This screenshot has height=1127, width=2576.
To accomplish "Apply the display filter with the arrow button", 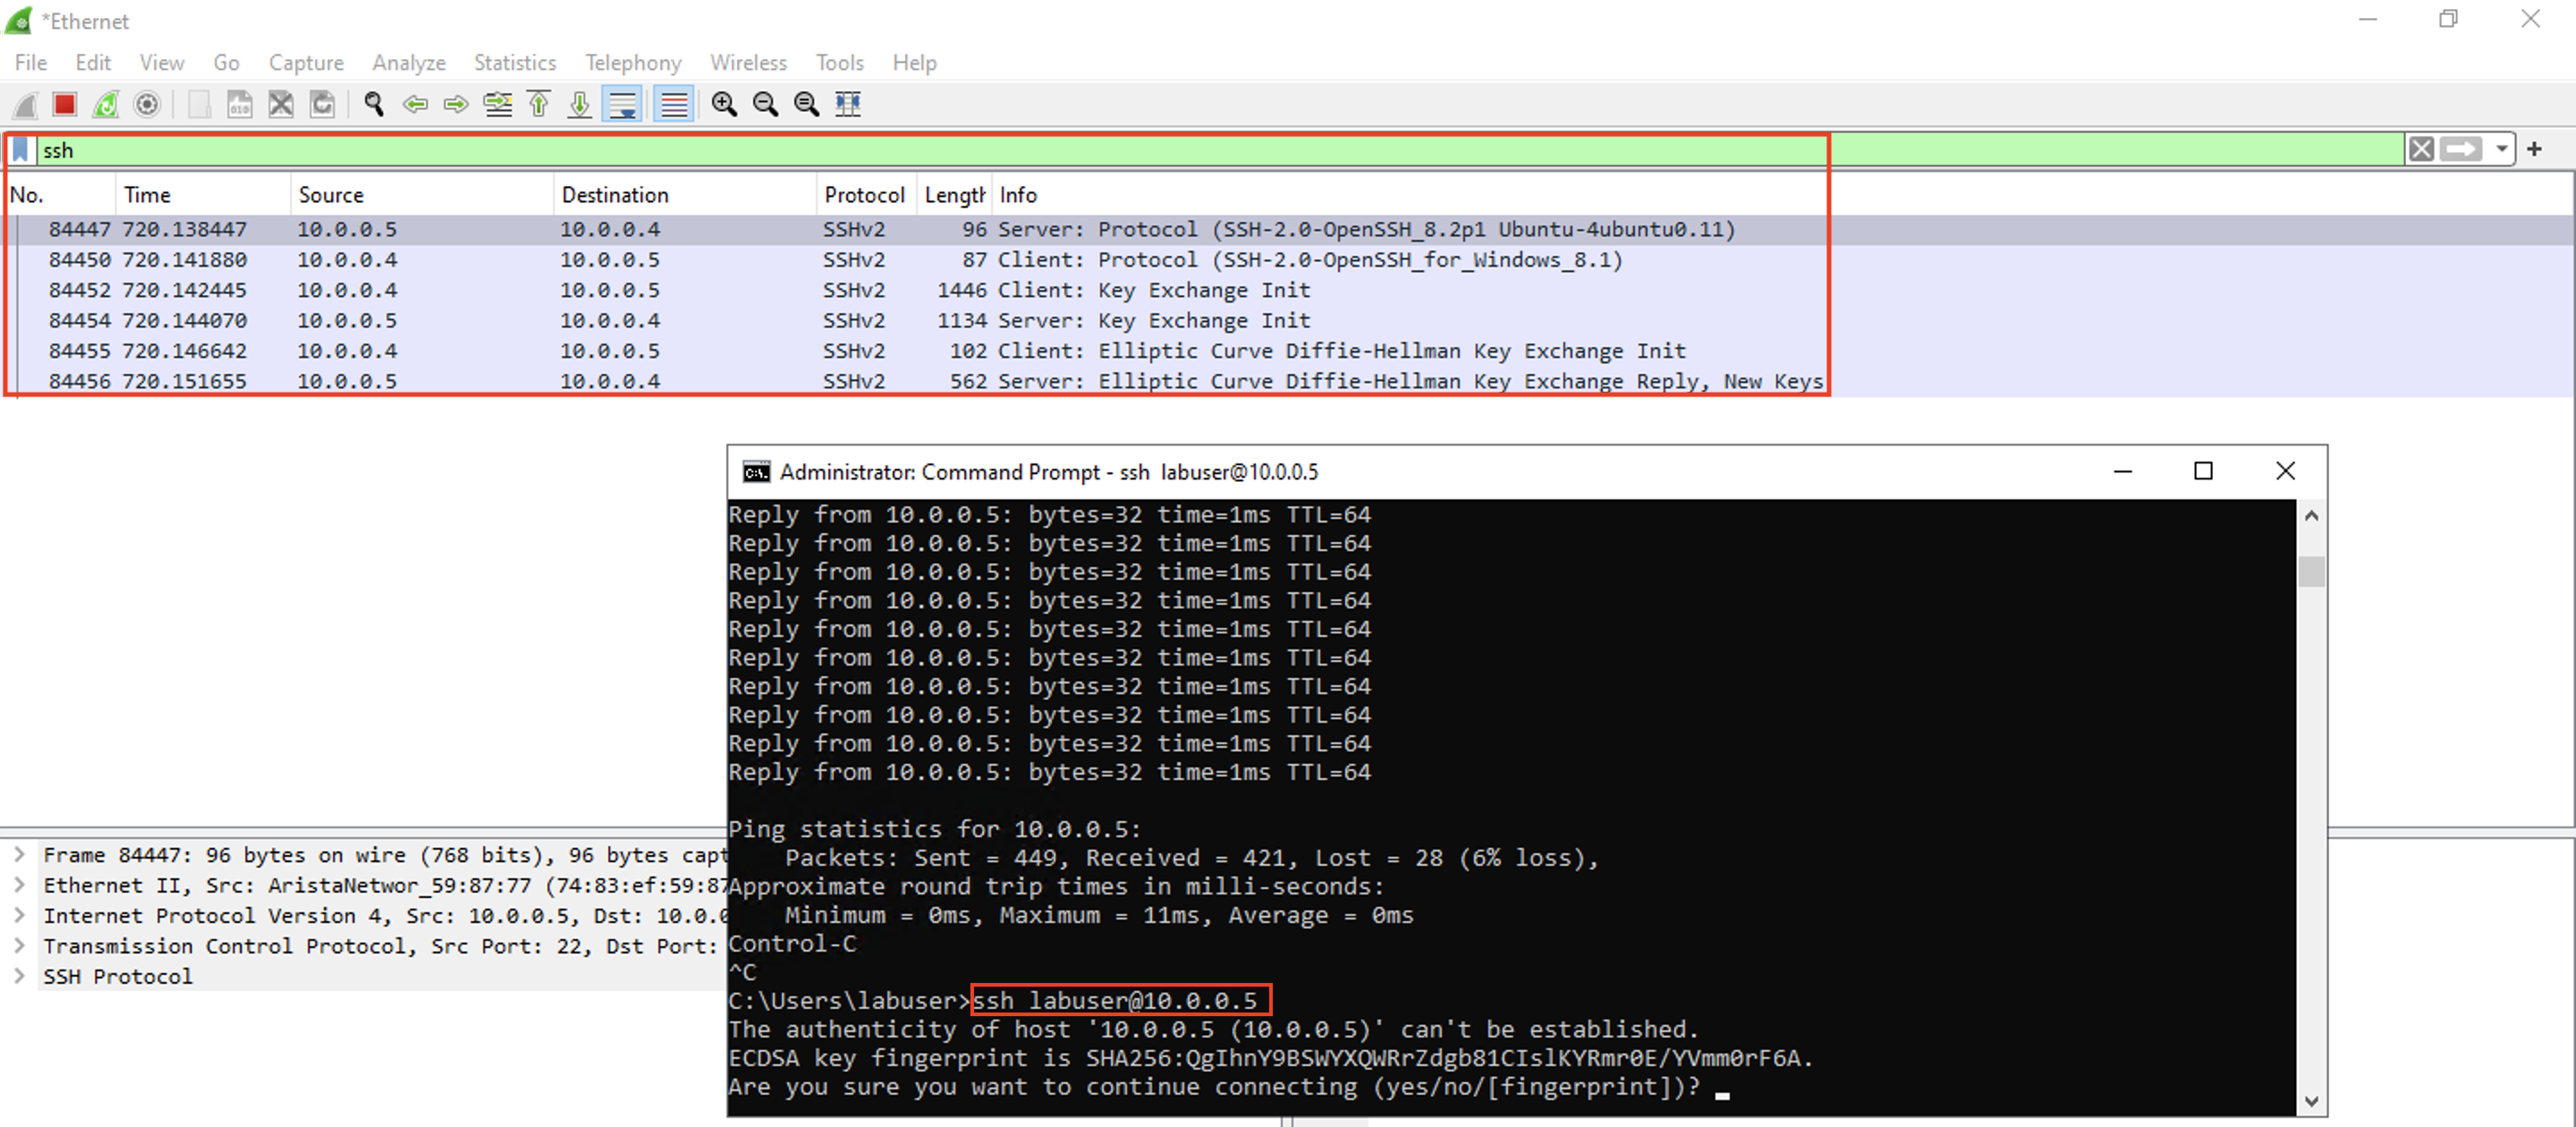I will click(x=2462, y=149).
